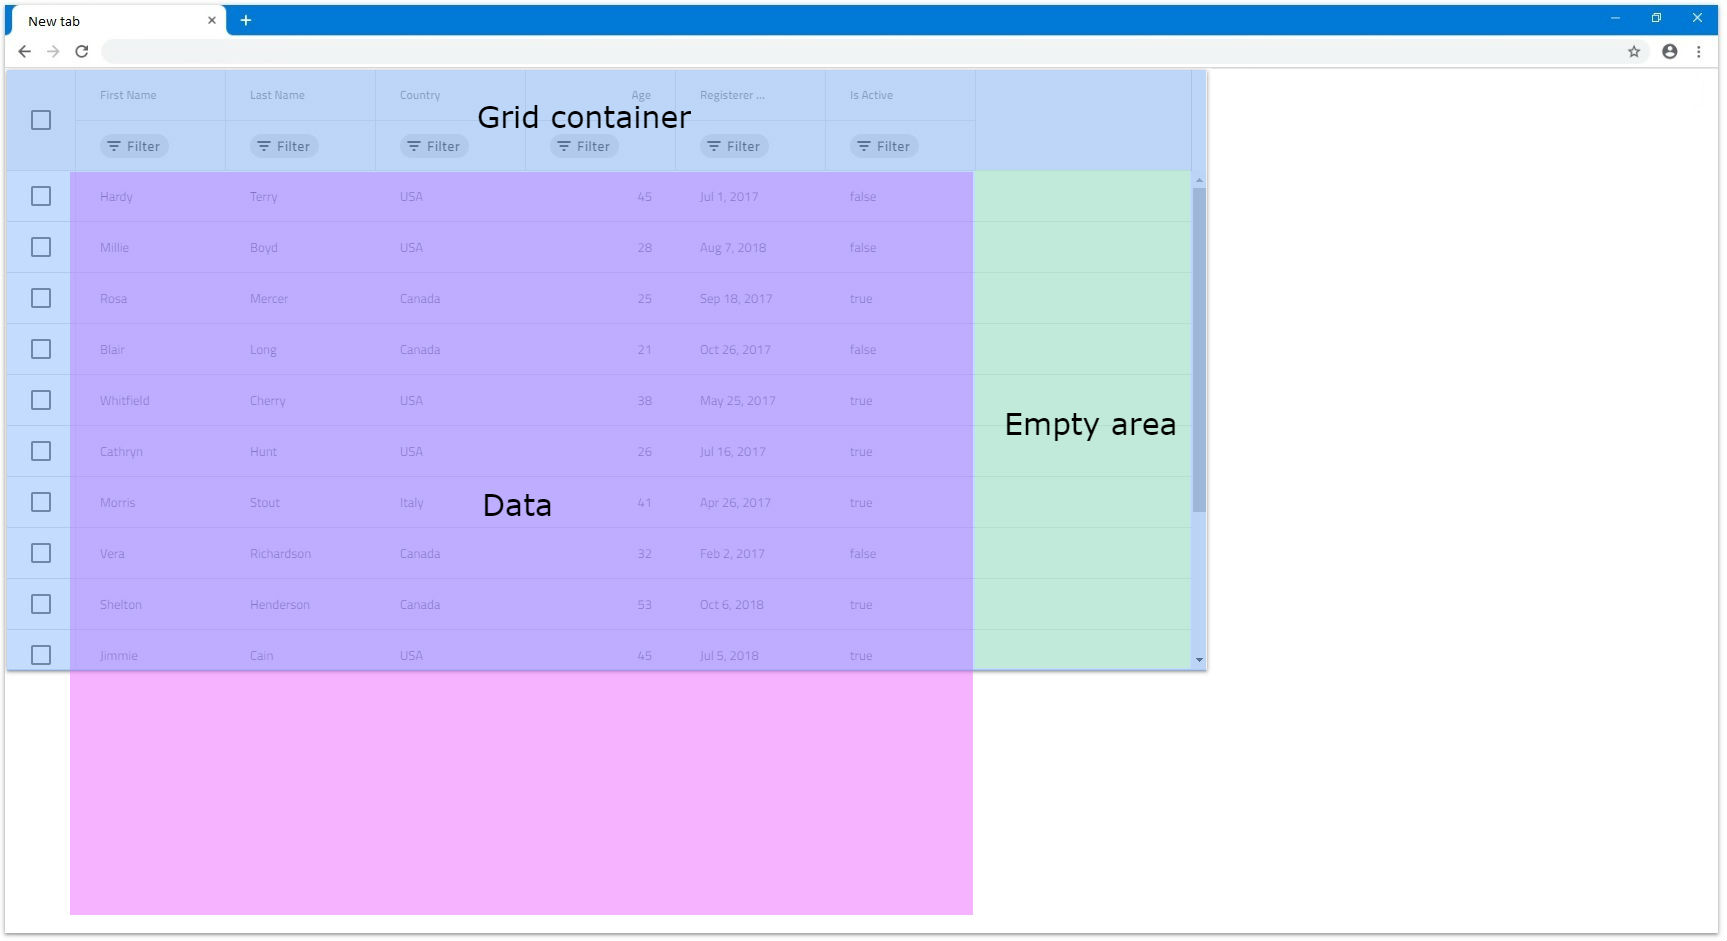Click the browser back arrow icon

[x=25, y=52]
